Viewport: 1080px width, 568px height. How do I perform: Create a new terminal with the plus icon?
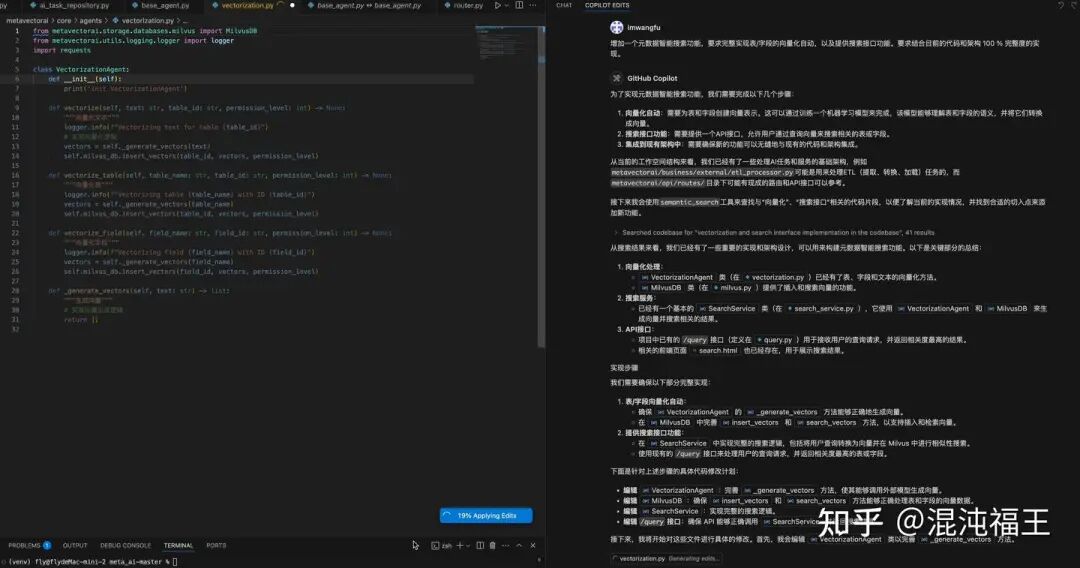click(460, 545)
